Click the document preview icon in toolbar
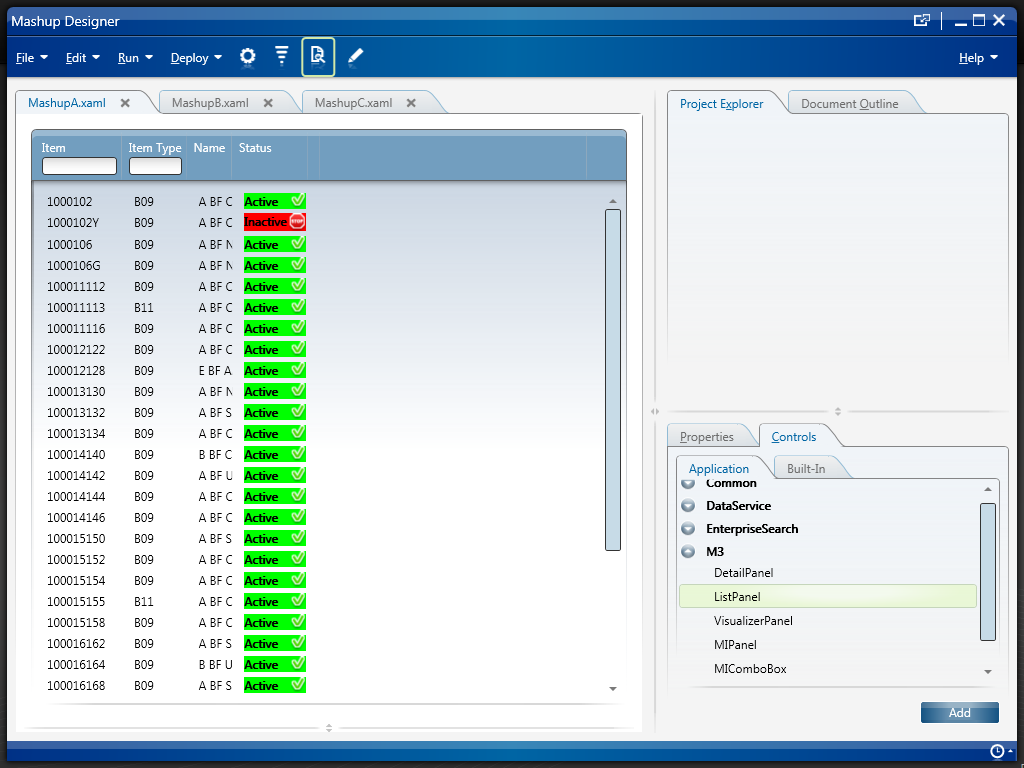This screenshot has height=768, width=1024. 318,57
